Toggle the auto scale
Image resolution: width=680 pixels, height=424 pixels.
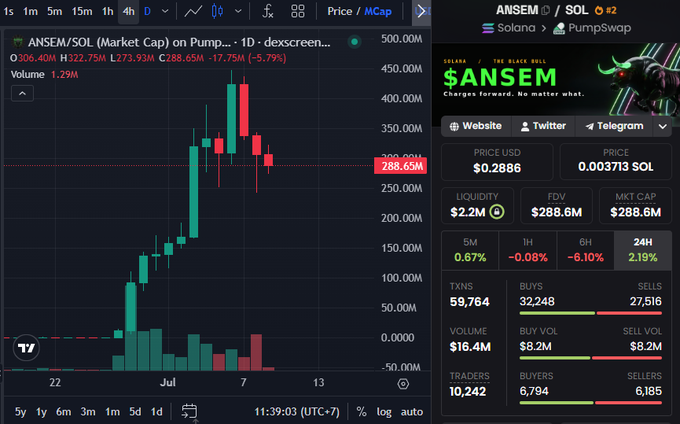coord(412,411)
